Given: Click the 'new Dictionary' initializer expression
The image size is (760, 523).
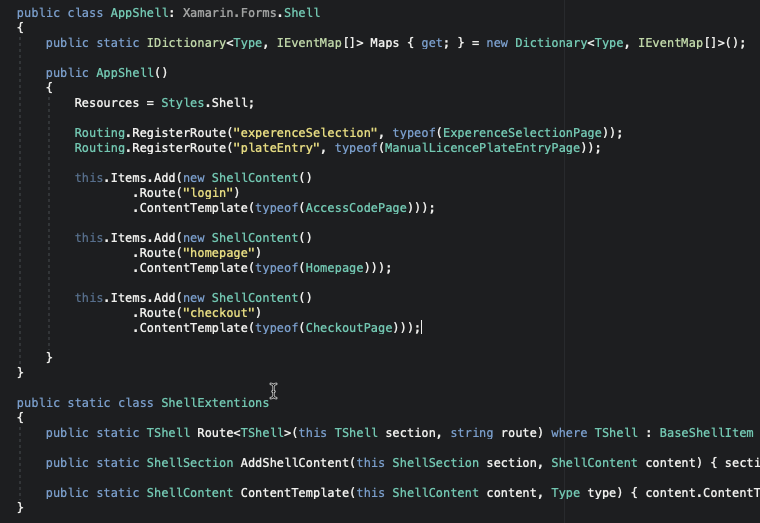Looking at the screenshot, I should 537,43.
